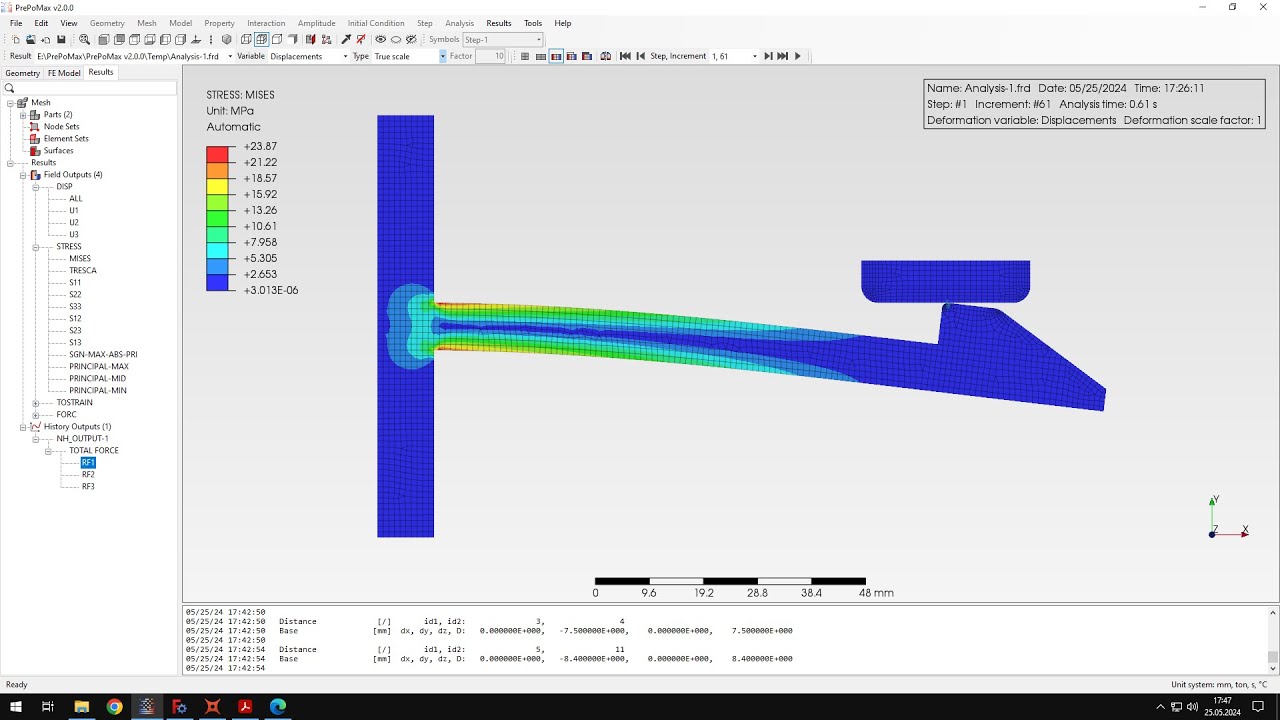Select MISES in the results tree
This screenshot has height=720, width=1280.
click(80, 258)
